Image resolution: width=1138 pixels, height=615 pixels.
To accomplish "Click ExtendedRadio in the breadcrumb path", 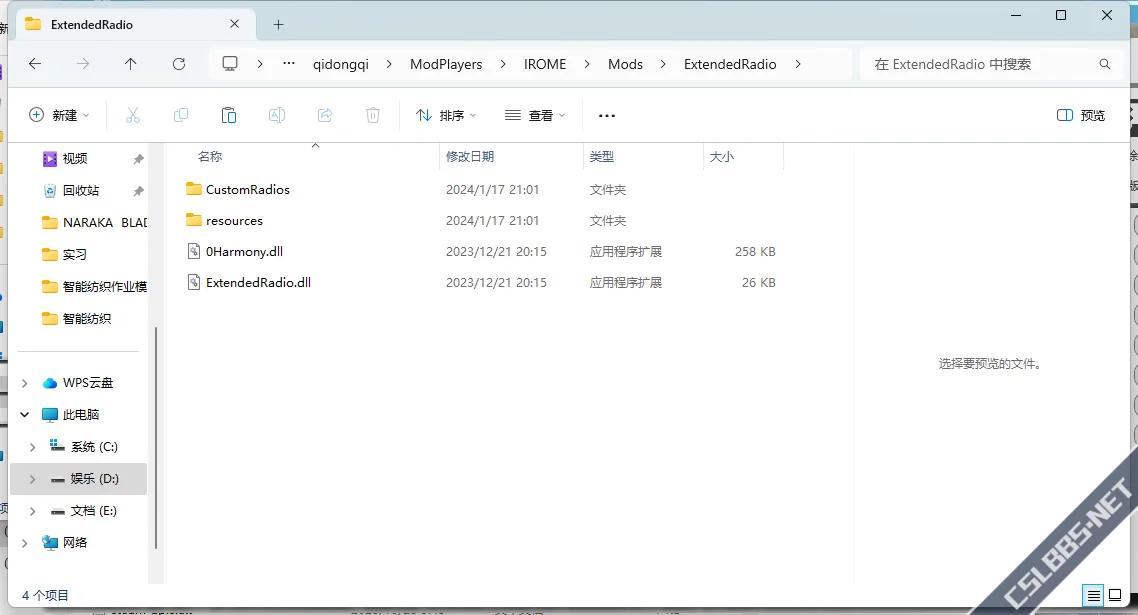I will point(730,64).
